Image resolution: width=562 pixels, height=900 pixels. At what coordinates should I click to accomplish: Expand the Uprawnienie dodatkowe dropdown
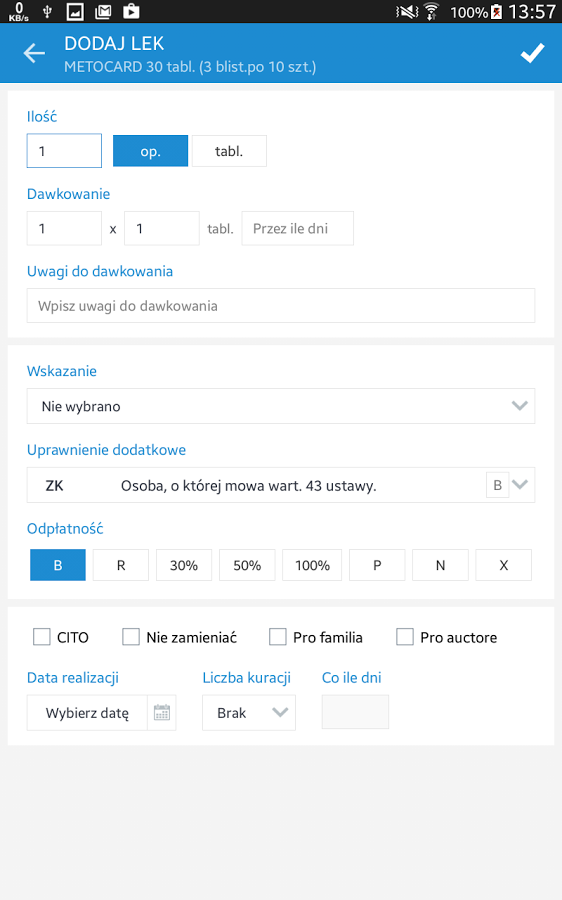281,485
